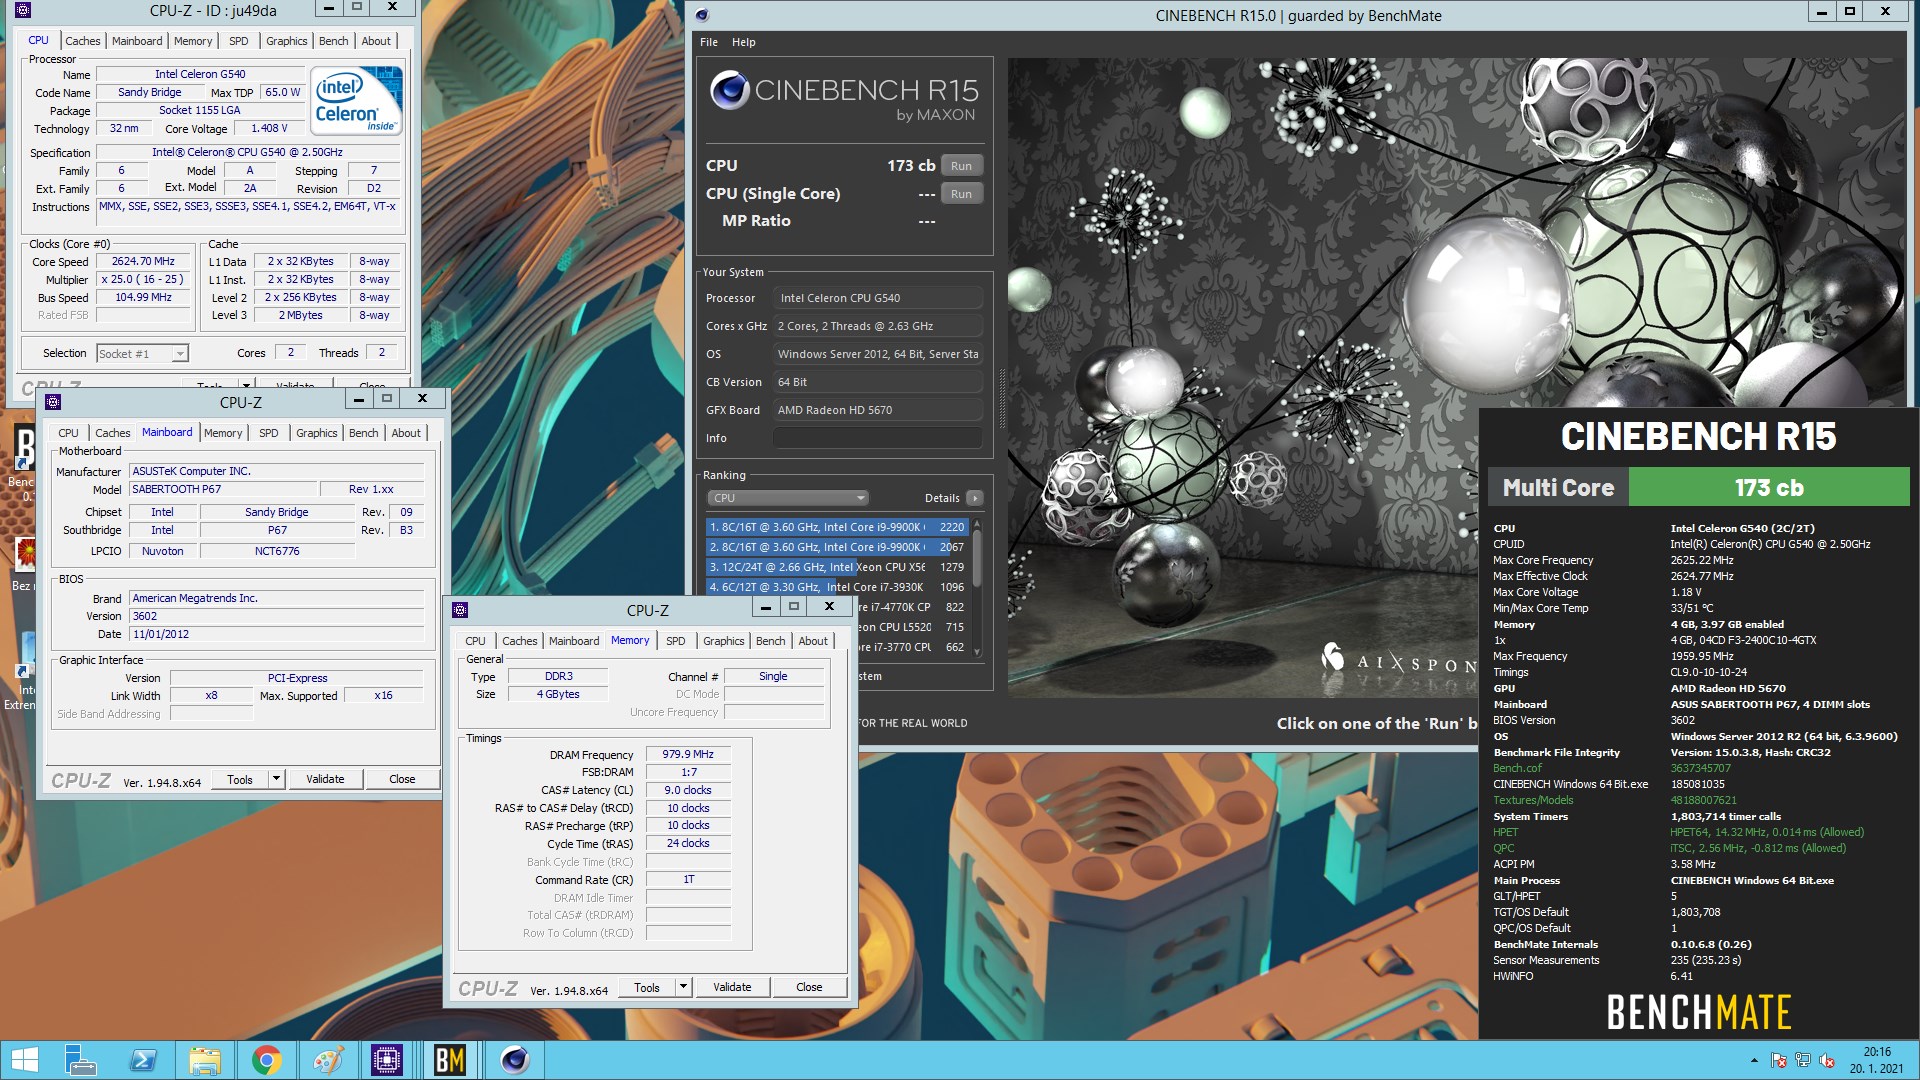Switch to Cinebench in the taskbar
This screenshot has height=1080, width=1920.
514,1060
